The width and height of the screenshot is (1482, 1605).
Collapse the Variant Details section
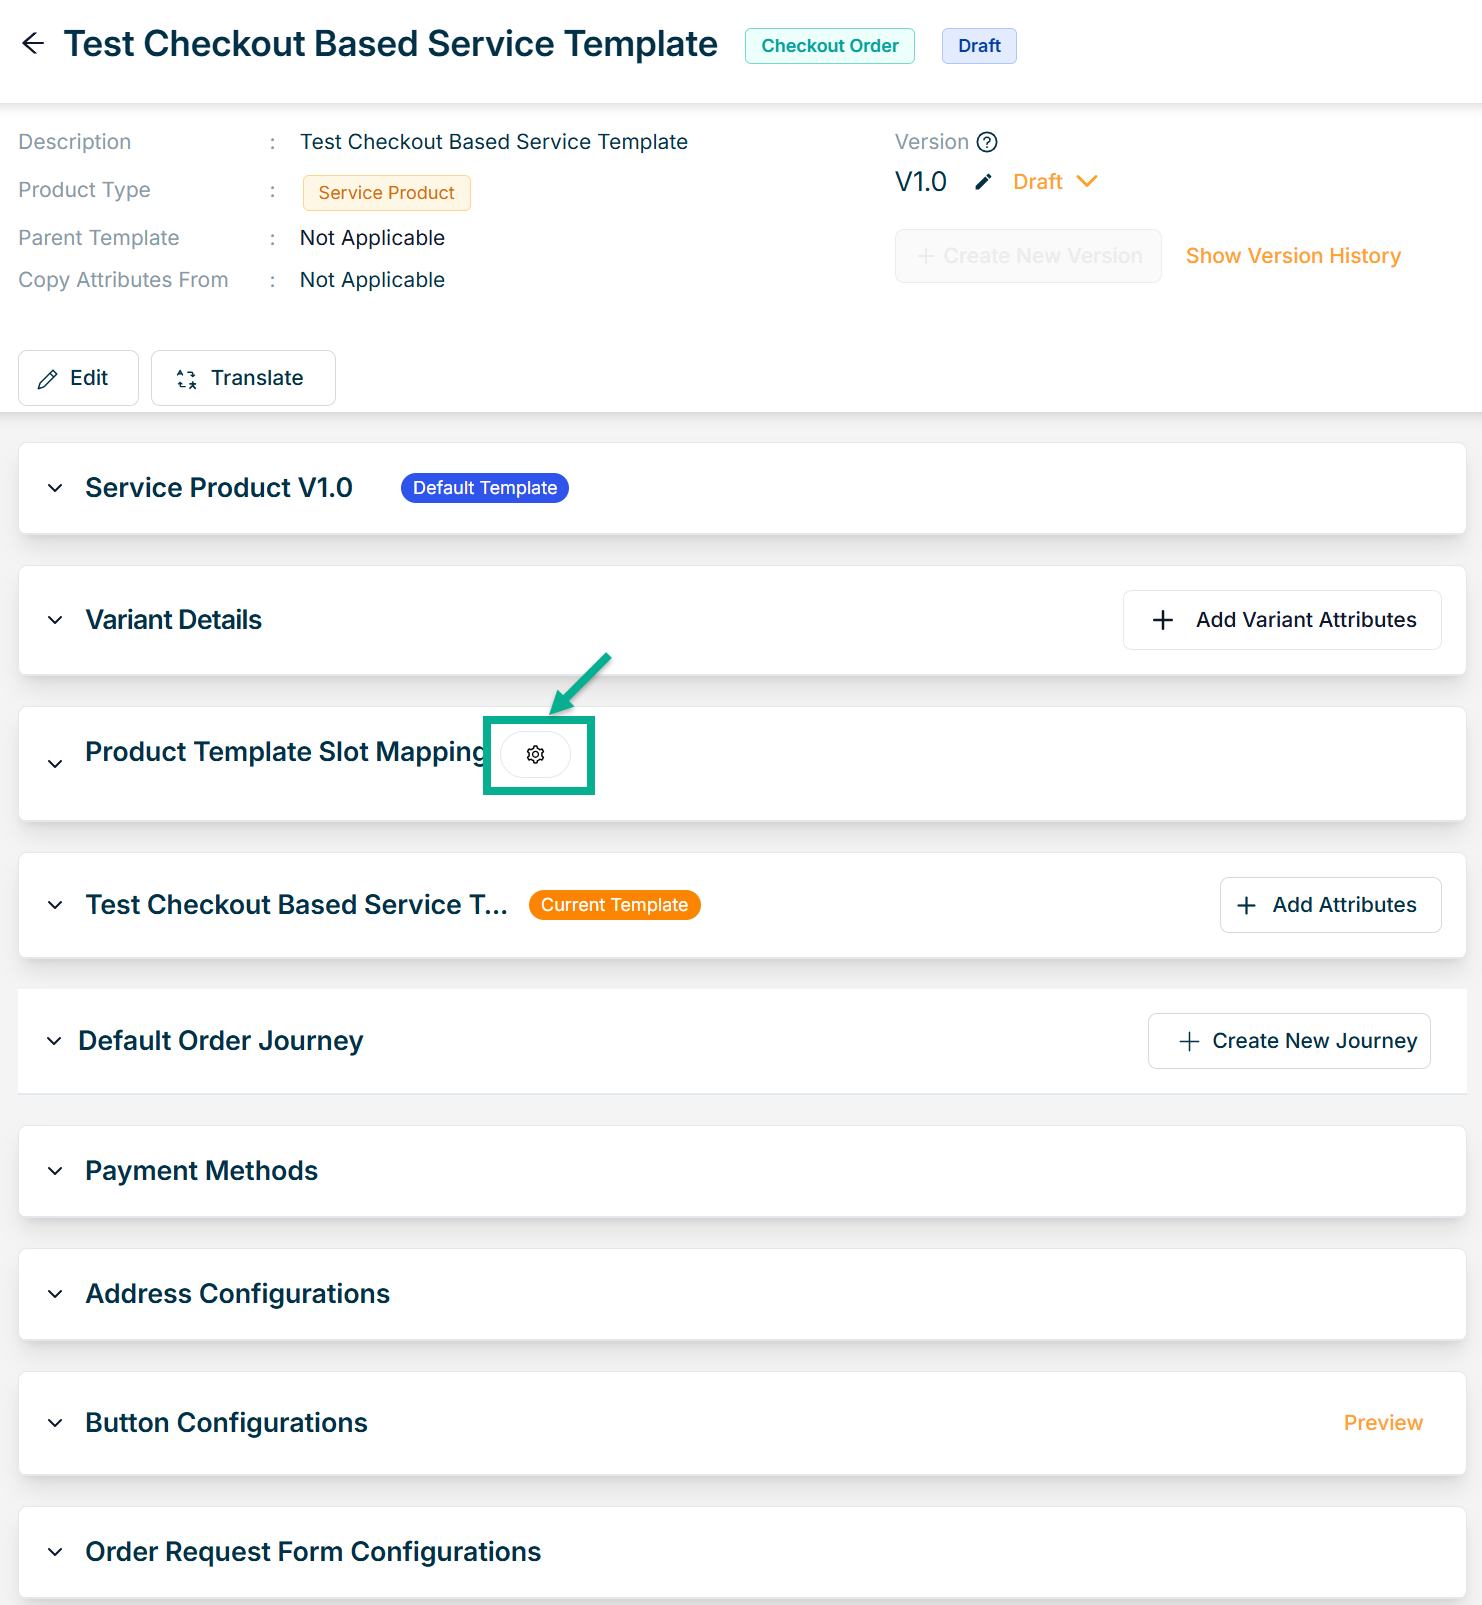point(55,620)
